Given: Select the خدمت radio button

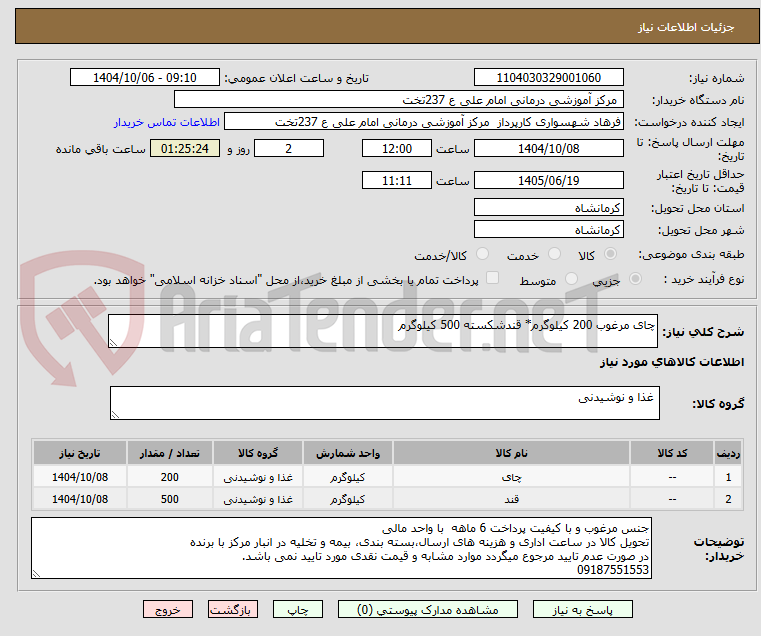Looking at the screenshot, I should point(554,254).
